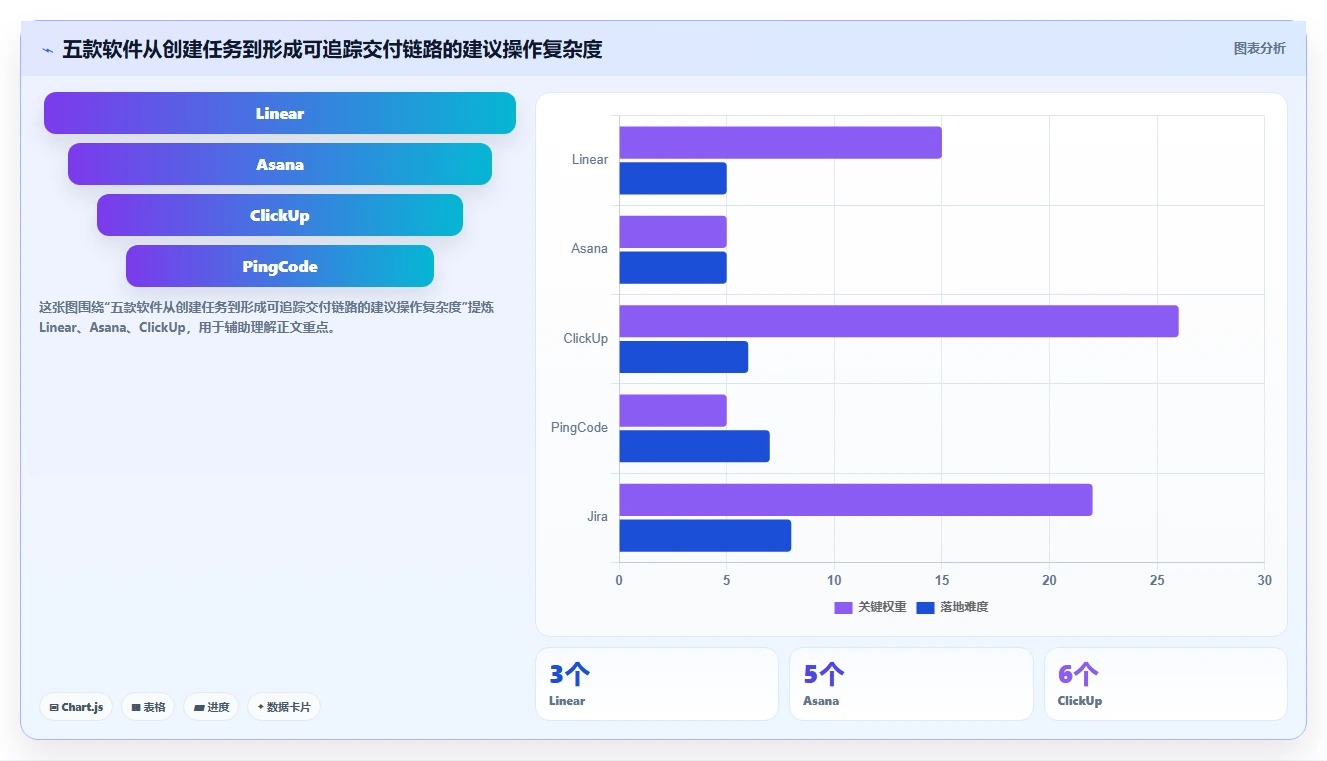Viewport: 1327px width, 761px height.
Task: Select the PingCode funnel stage bar
Action: pyautogui.click(x=280, y=266)
